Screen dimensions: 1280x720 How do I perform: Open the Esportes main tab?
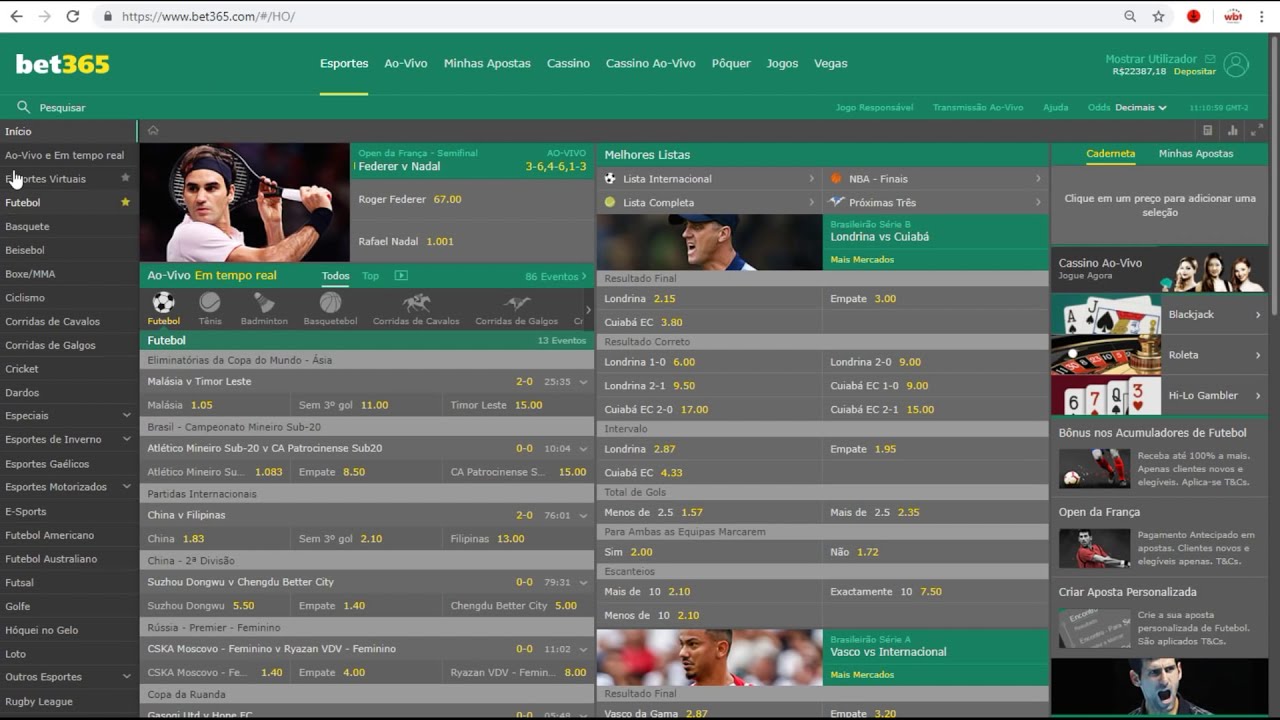click(344, 63)
